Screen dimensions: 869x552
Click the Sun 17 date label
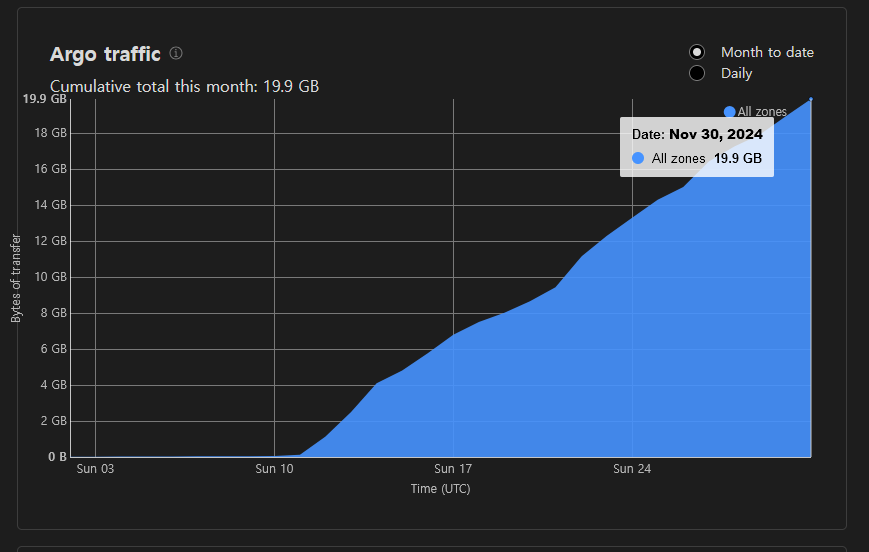(x=453, y=469)
